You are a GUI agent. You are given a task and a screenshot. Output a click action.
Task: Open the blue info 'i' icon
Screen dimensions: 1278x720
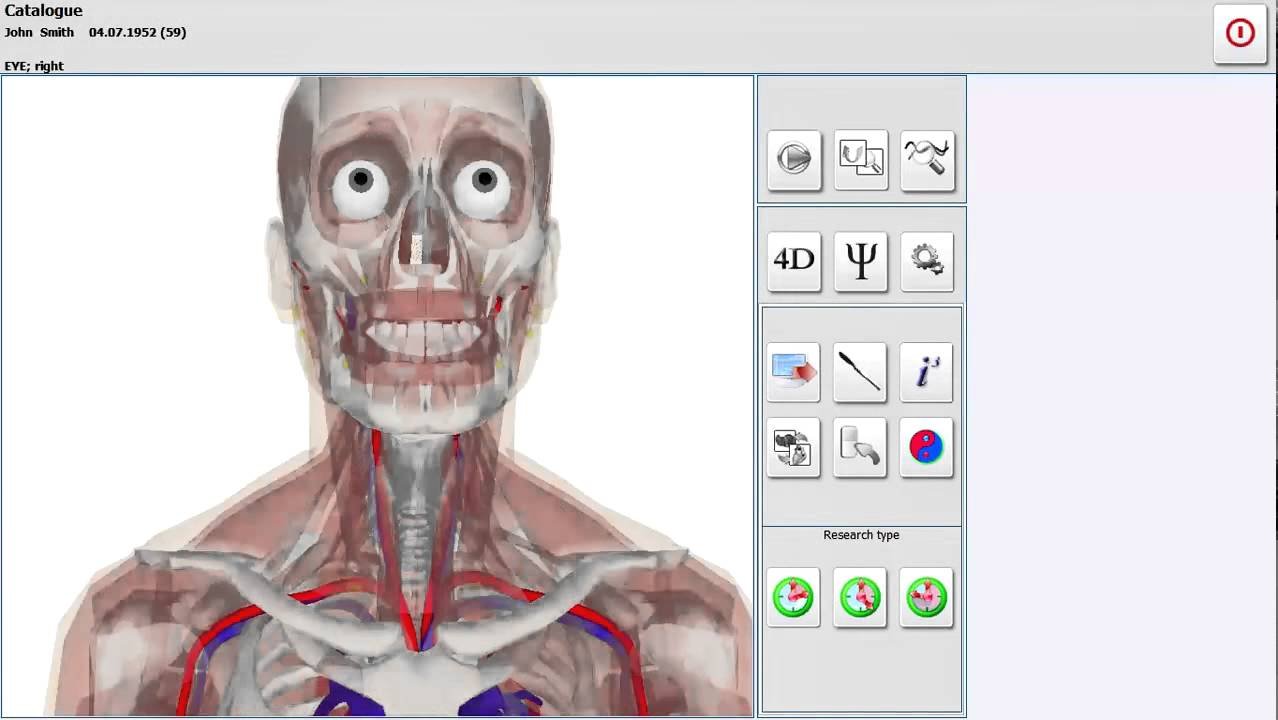[927, 372]
